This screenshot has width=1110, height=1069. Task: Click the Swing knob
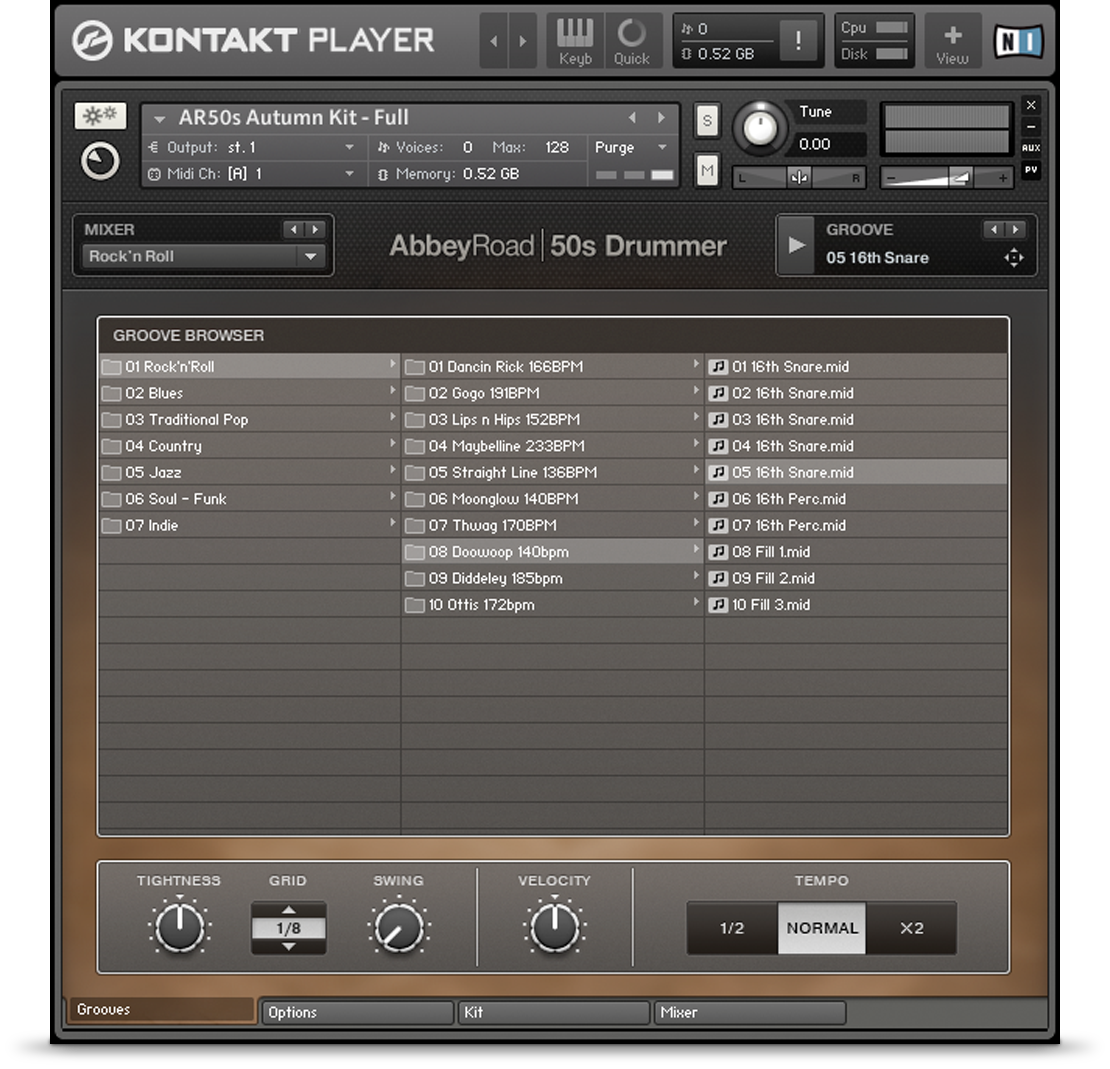[399, 928]
